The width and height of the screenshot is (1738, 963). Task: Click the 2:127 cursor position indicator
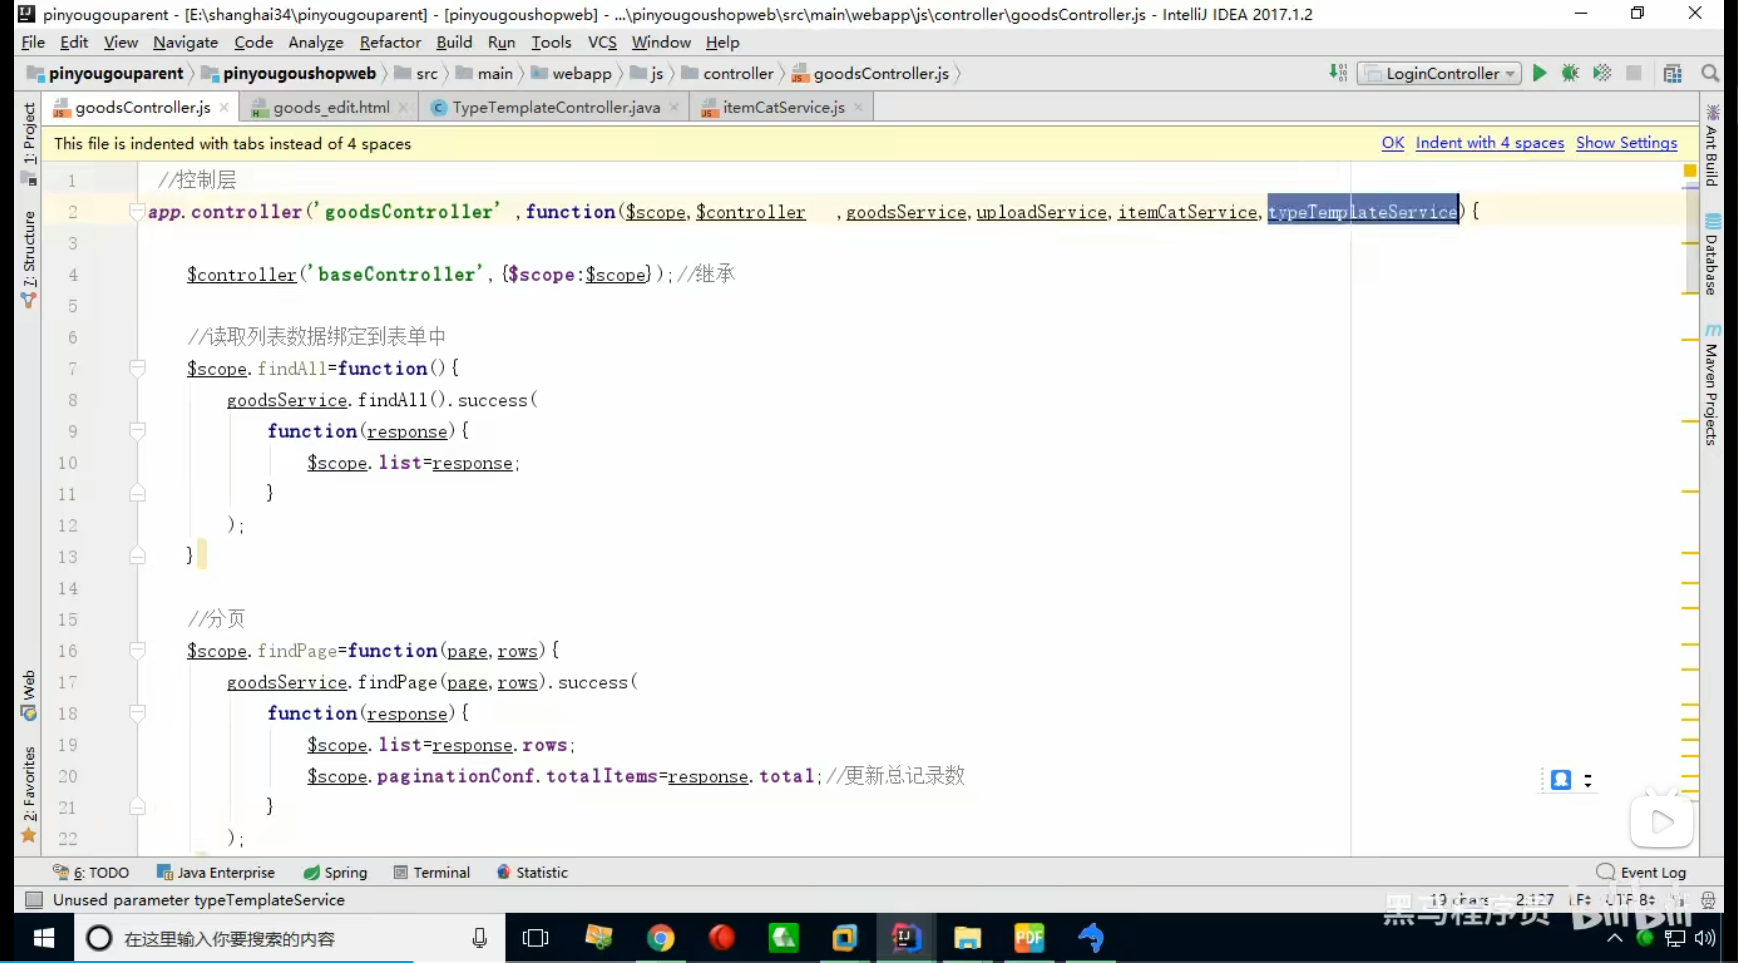(x=1534, y=900)
